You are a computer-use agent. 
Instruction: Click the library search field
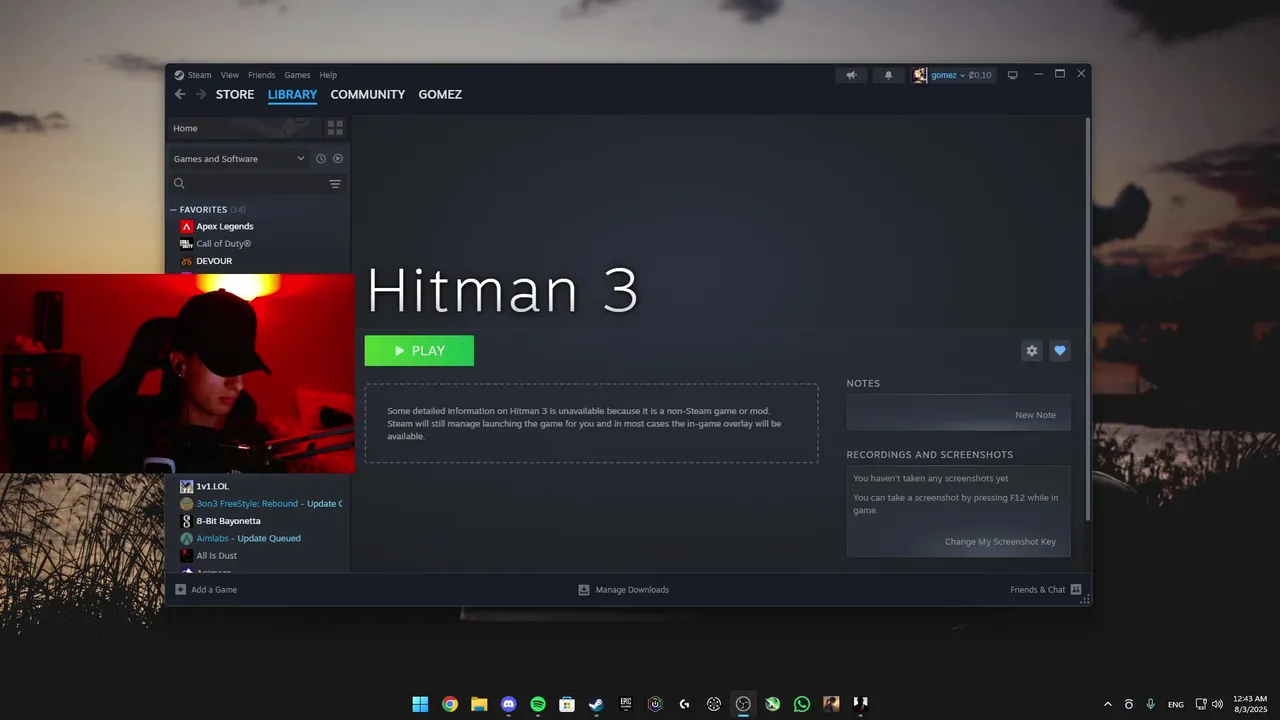[x=248, y=184]
